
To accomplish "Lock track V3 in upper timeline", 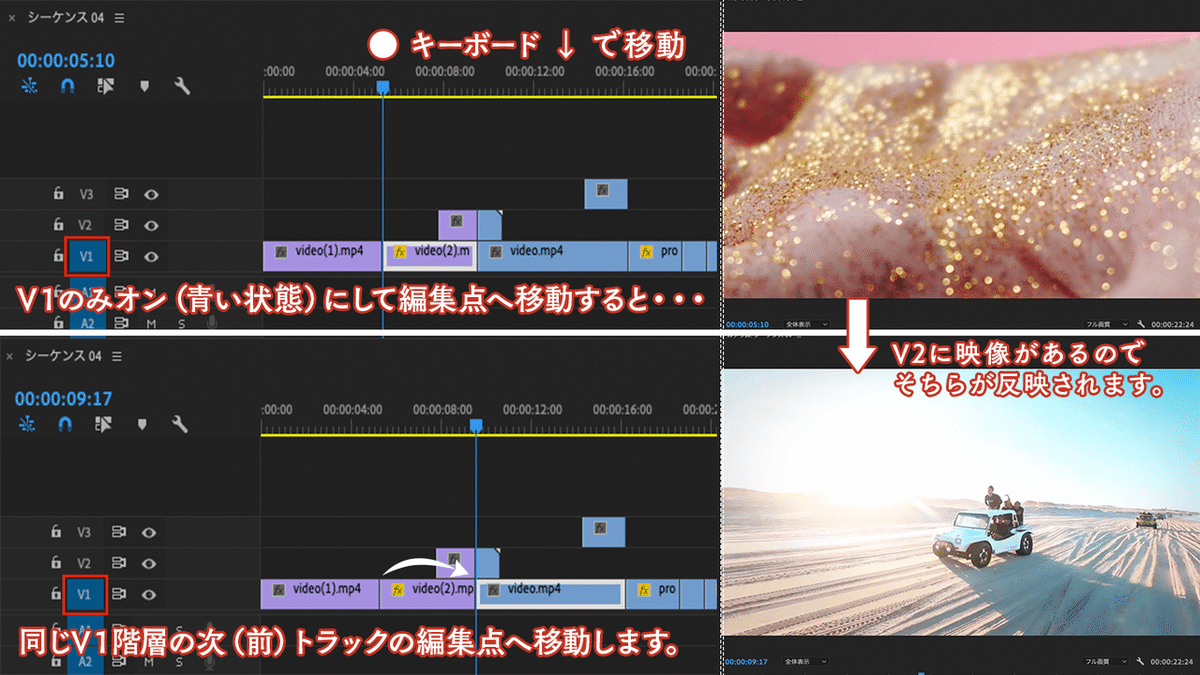I will point(58,194).
